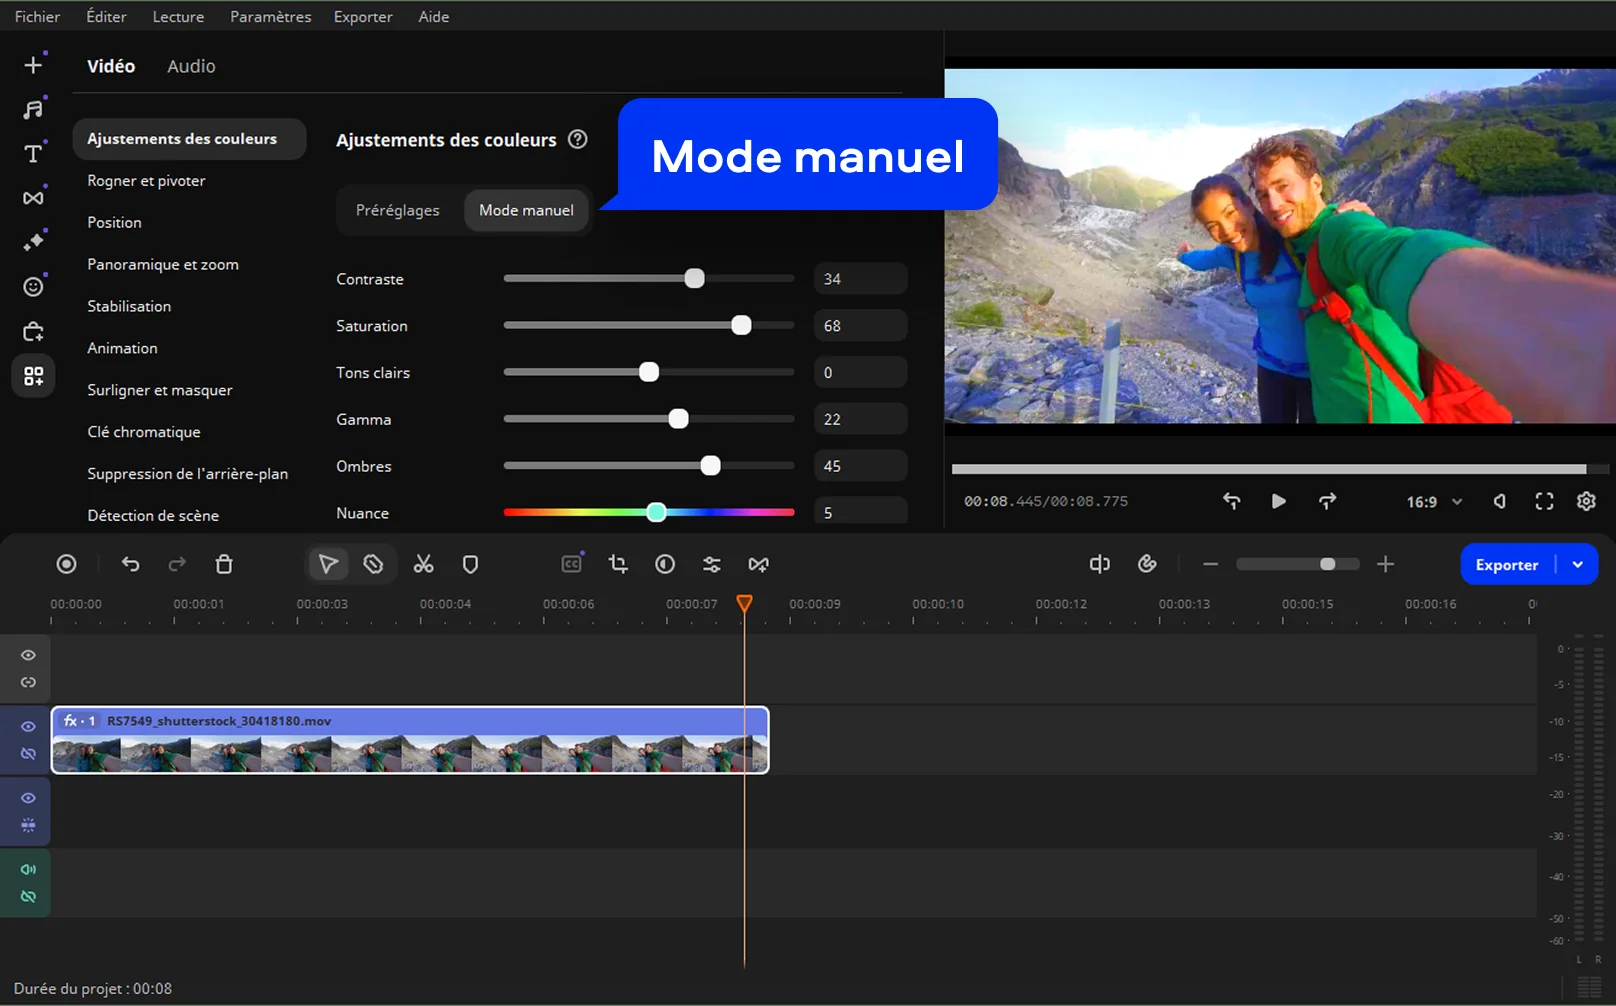1616x1006 pixels.
Task: Open the Transitions panel in sidebar
Action: [33, 198]
